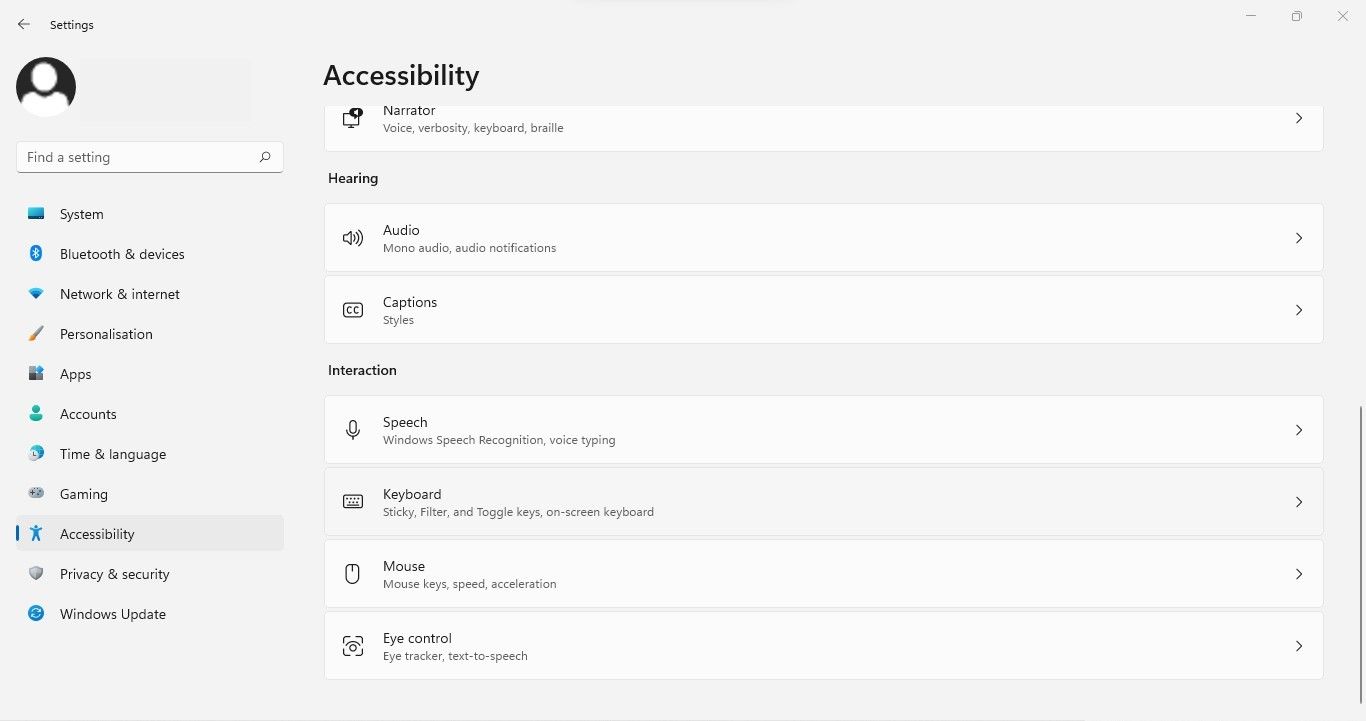
Task: Open Privacy & security settings
Action: (150, 574)
